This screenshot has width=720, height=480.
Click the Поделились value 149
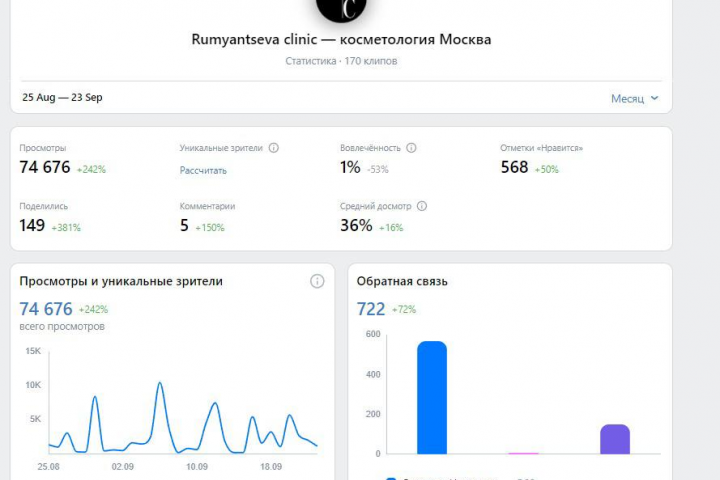point(32,226)
